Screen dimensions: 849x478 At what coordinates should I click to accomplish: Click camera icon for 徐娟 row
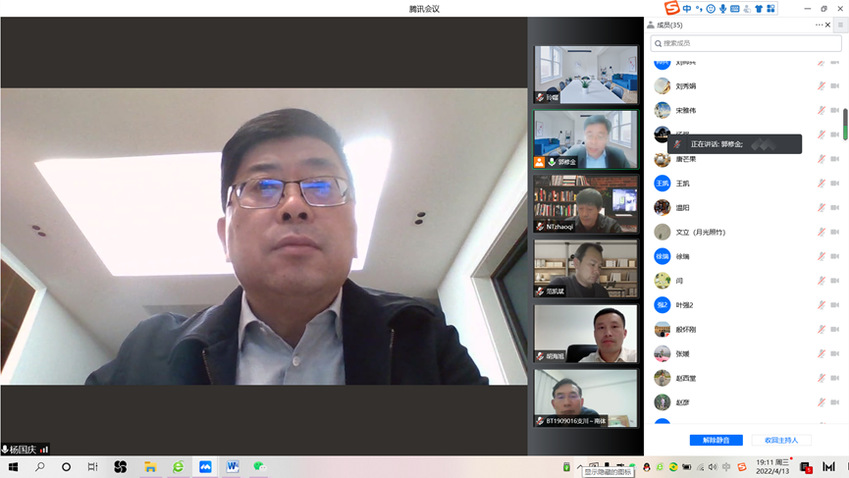pyautogui.click(x=835, y=256)
